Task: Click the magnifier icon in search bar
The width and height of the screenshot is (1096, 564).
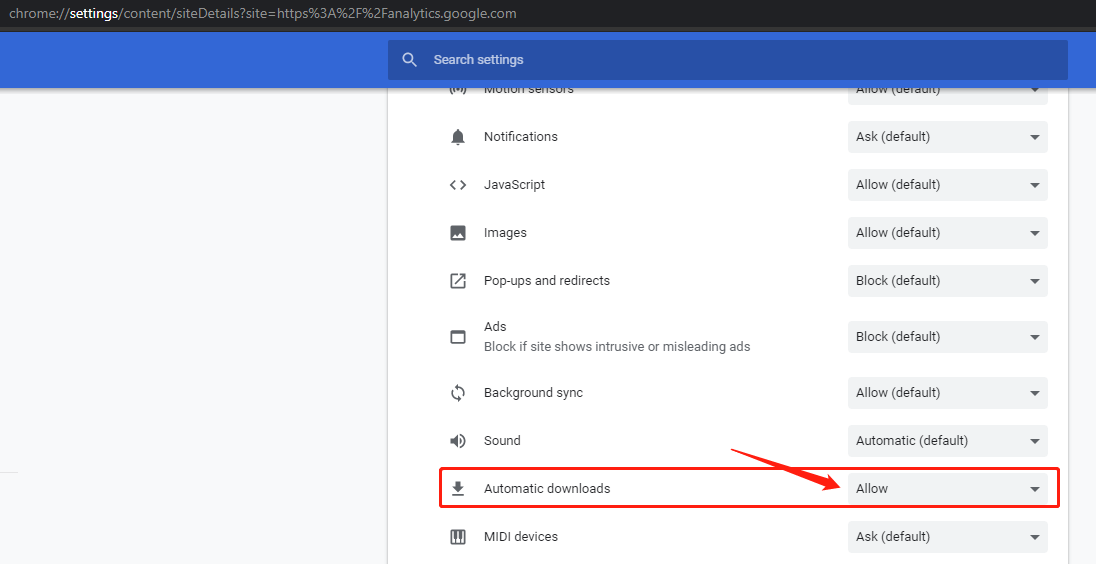Action: [410, 60]
